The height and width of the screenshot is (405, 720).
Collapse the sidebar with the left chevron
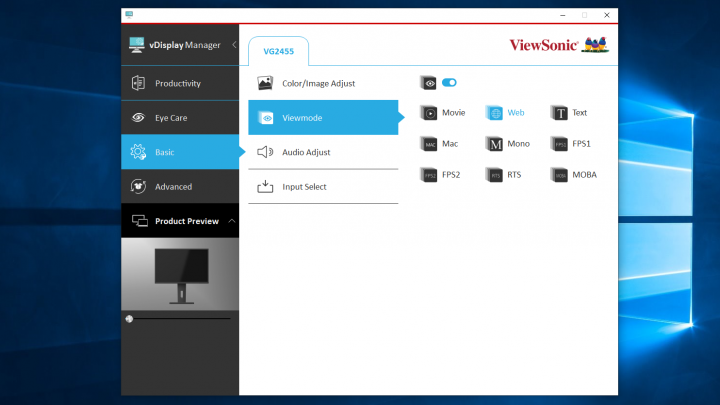[x=234, y=45]
